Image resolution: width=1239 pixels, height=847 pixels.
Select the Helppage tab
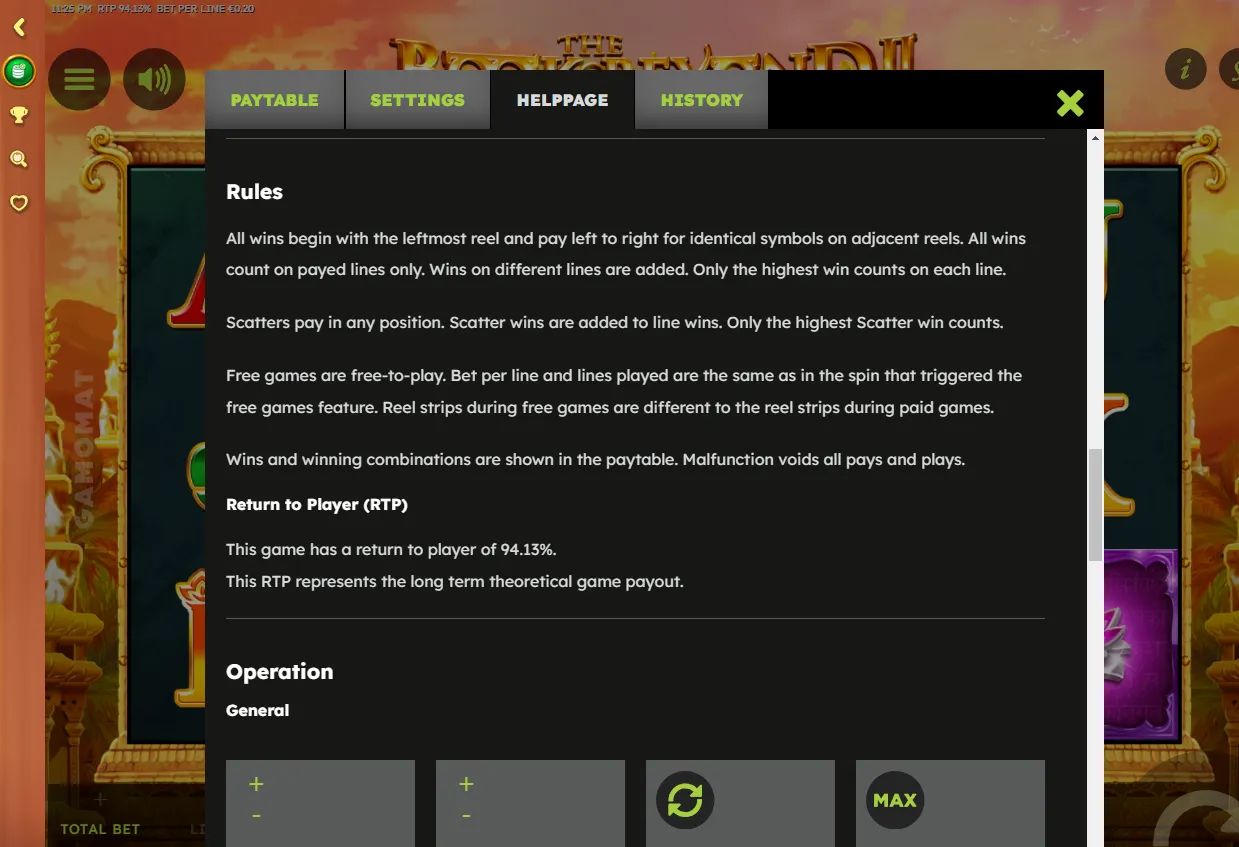562,100
